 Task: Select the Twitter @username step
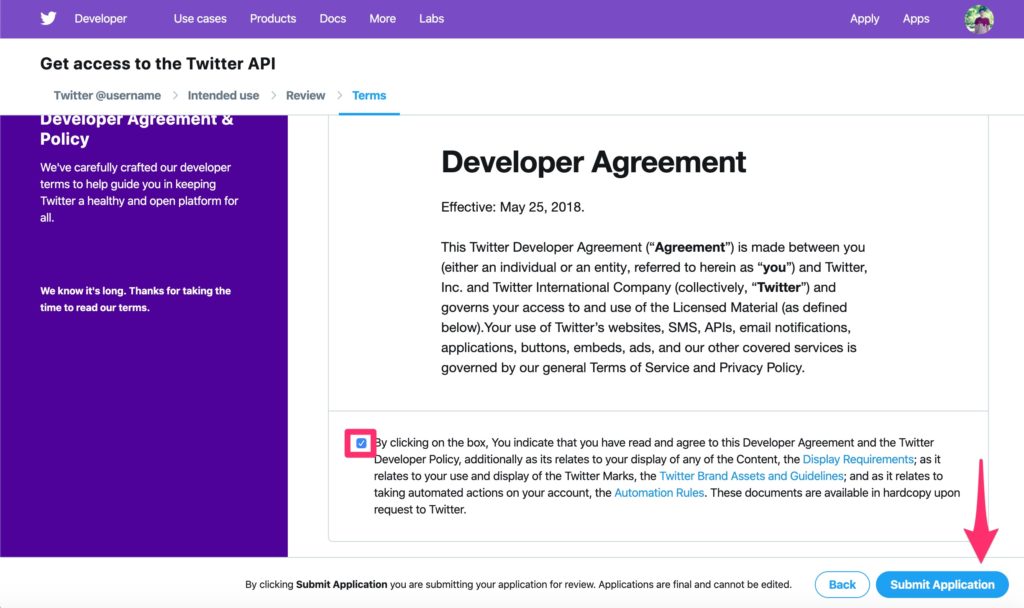[x=107, y=95]
